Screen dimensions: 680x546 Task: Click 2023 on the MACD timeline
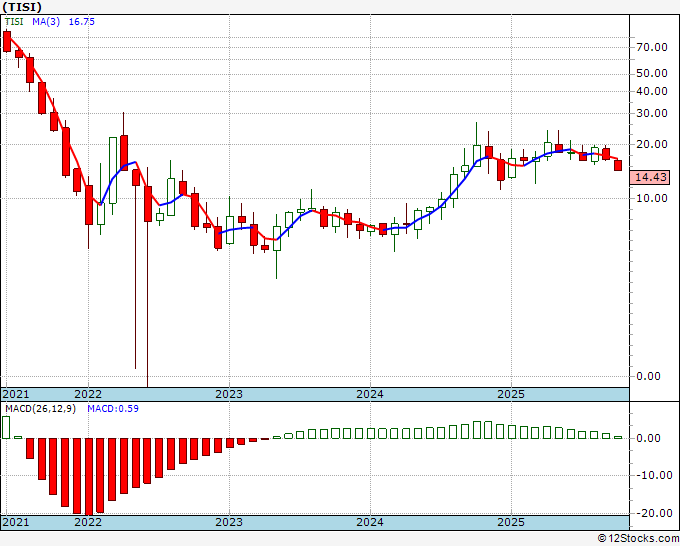tap(229, 522)
